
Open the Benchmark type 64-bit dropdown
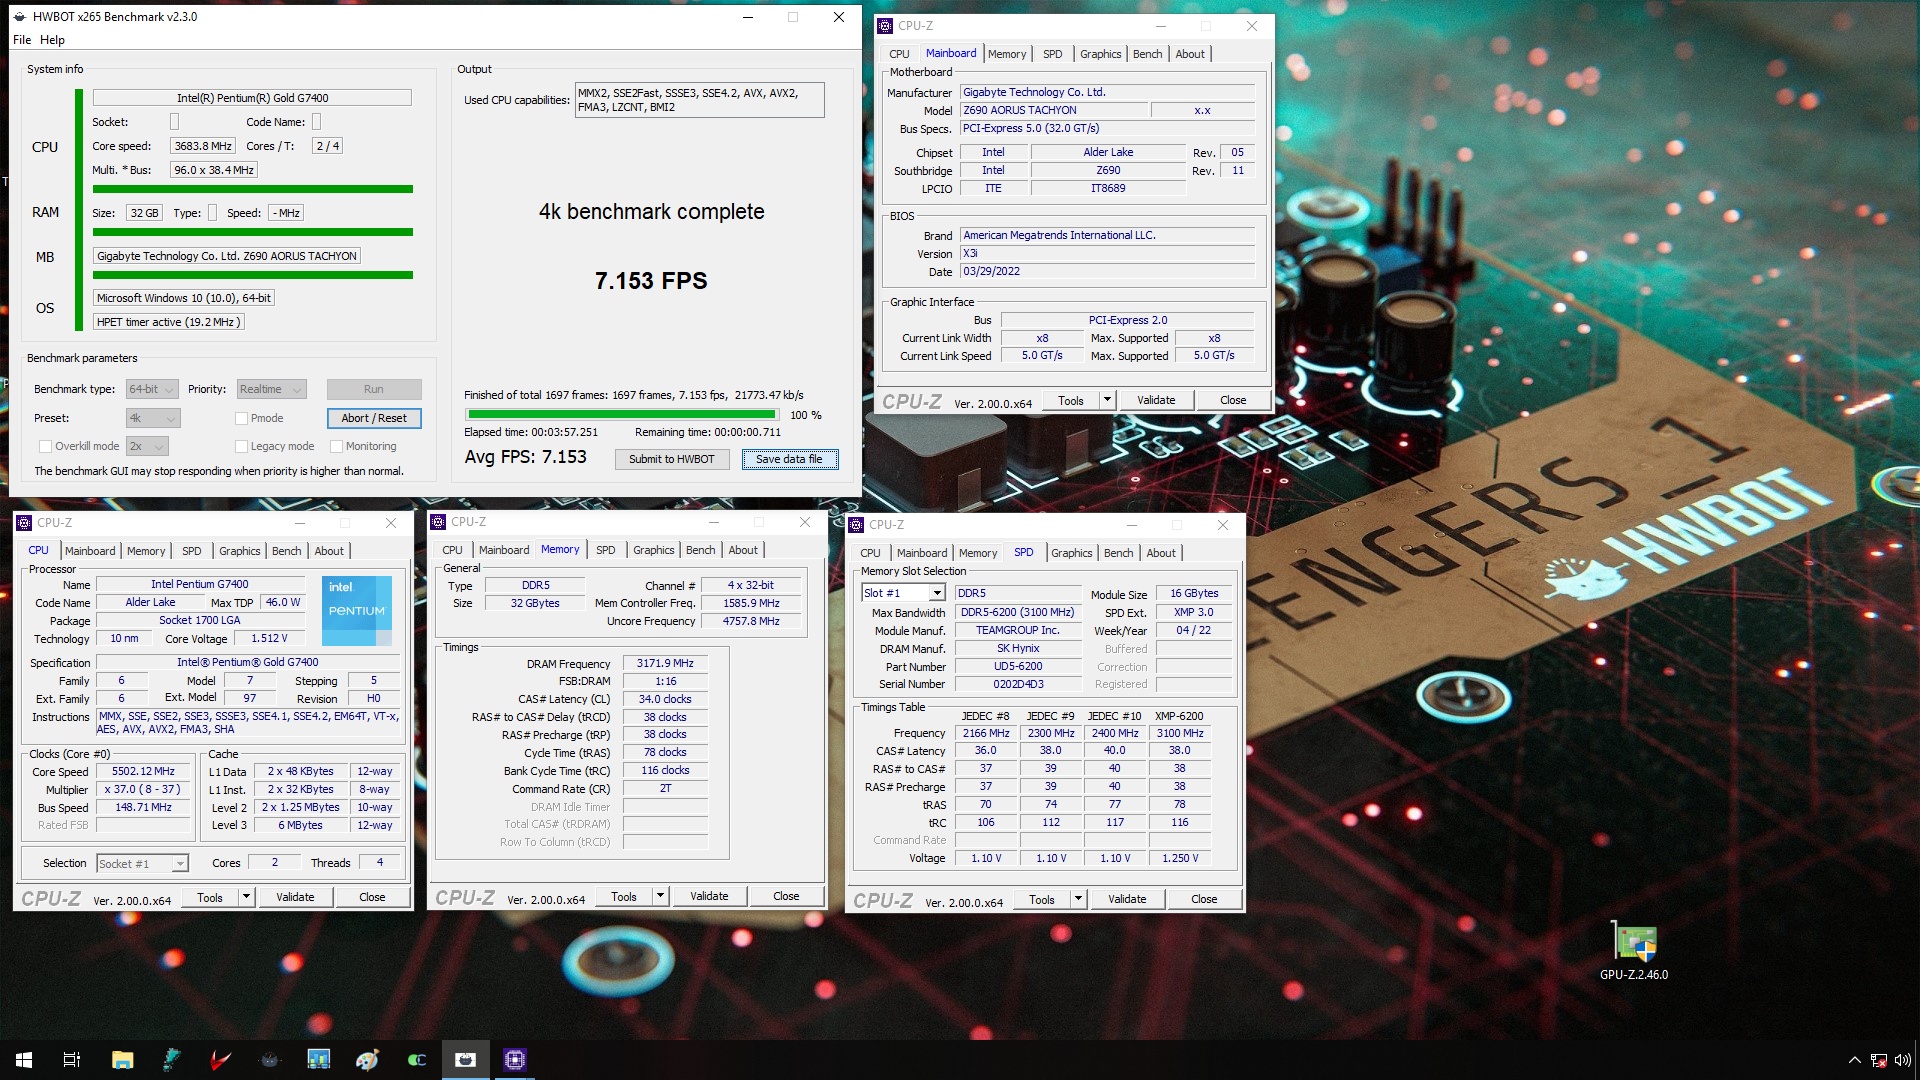(x=152, y=389)
